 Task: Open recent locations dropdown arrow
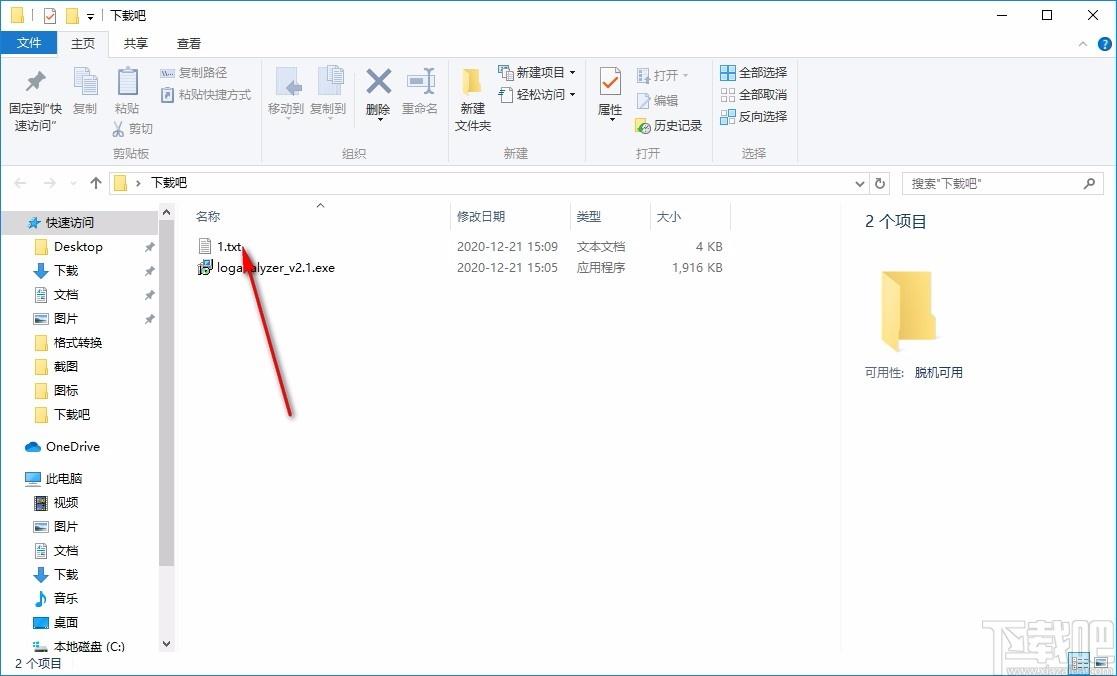point(73,184)
